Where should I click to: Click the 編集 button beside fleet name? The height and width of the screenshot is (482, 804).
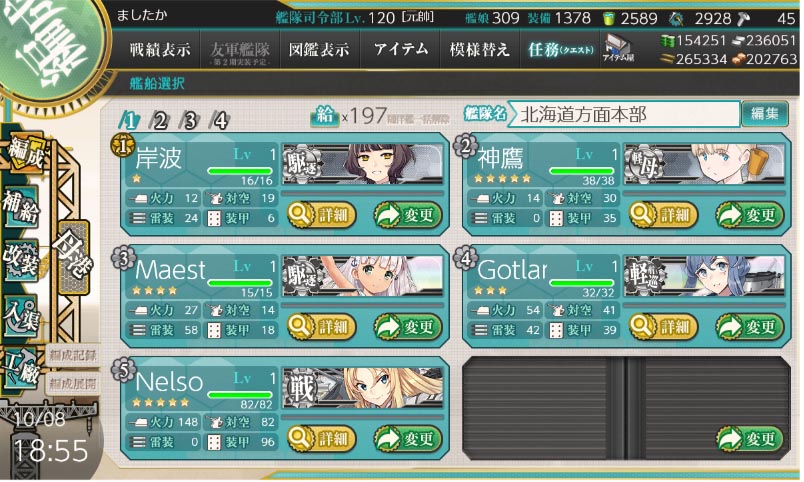[x=765, y=113]
